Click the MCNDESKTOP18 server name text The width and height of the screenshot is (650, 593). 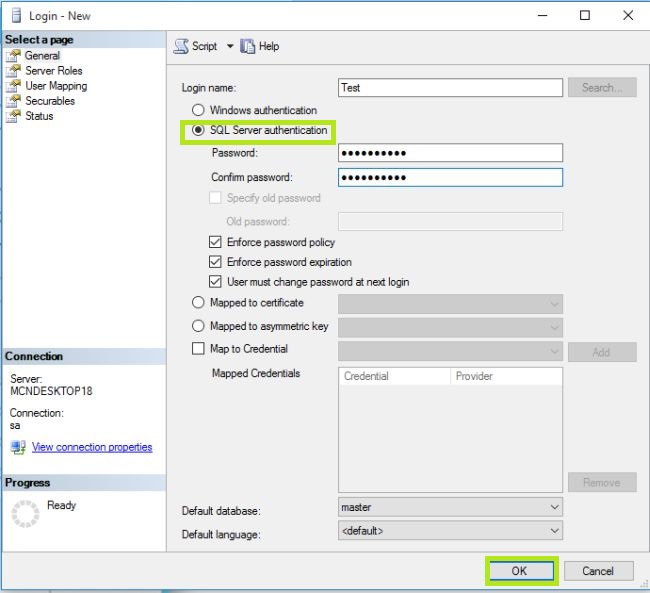tap(51, 391)
